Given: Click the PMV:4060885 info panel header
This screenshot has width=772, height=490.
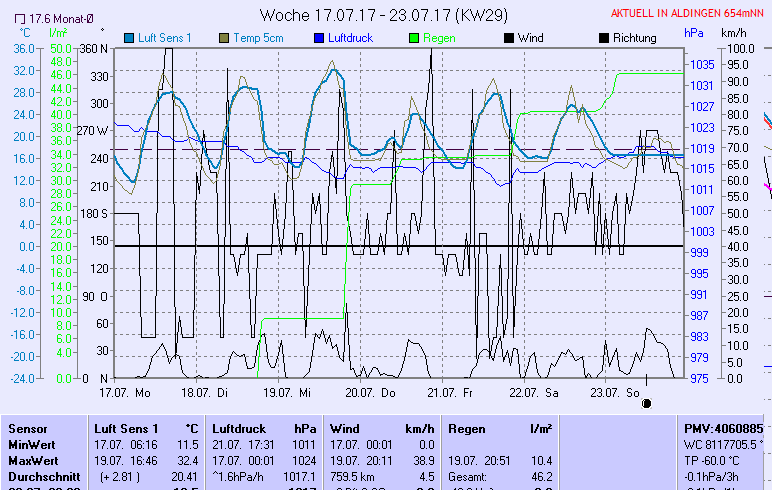Looking at the screenshot, I should click(722, 428).
